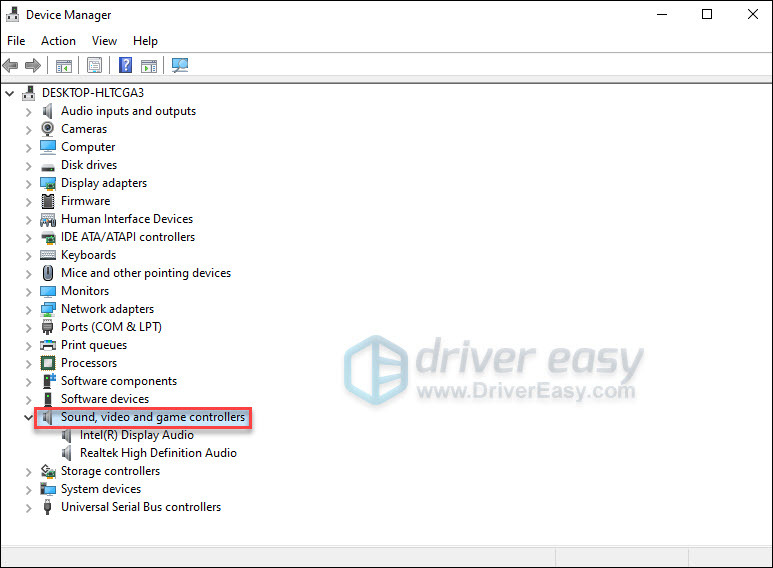Click the Back arrow toolbar icon
This screenshot has width=773, height=568.
point(10,65)
